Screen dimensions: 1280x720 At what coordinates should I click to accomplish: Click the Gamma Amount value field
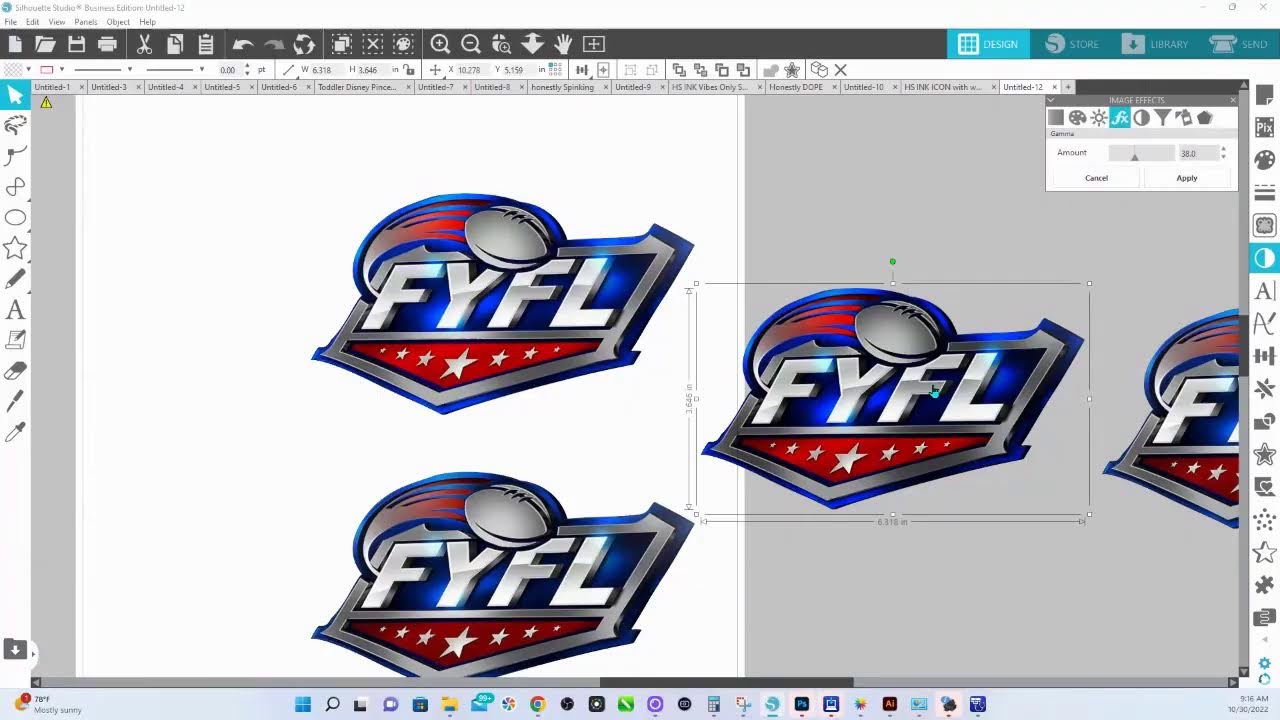click(1197, 153)
